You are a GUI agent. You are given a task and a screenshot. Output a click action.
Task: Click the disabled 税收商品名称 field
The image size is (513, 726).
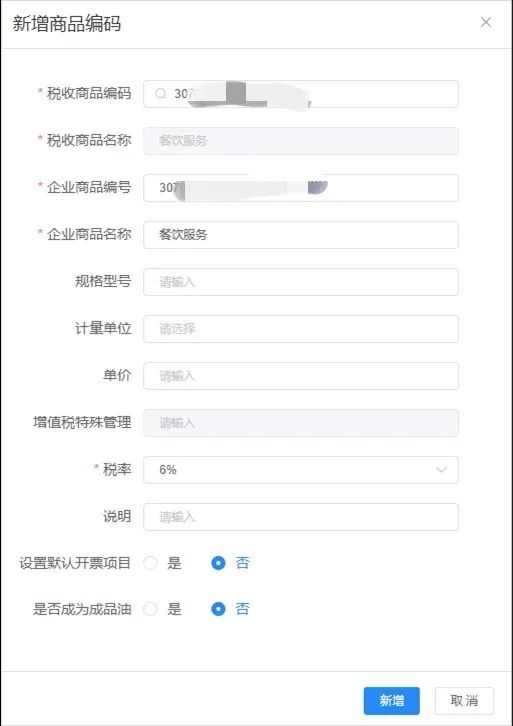point(301,141)
